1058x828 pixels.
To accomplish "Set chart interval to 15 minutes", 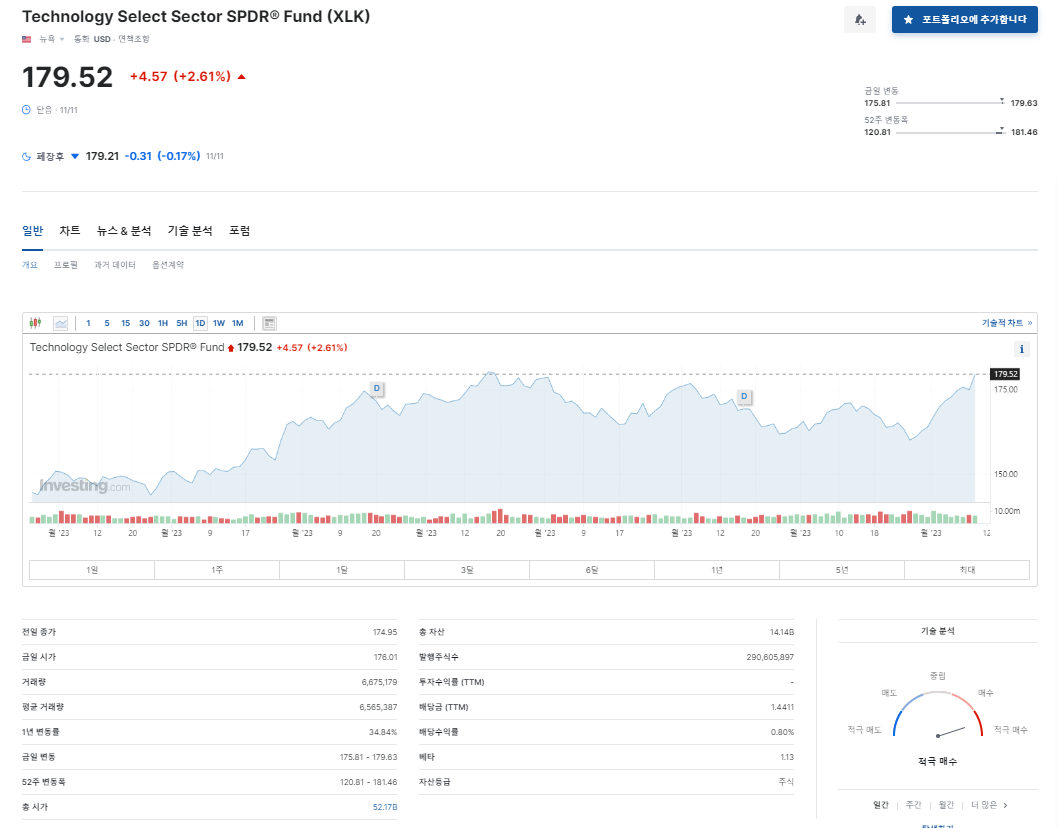I will [x=126, y=323].
